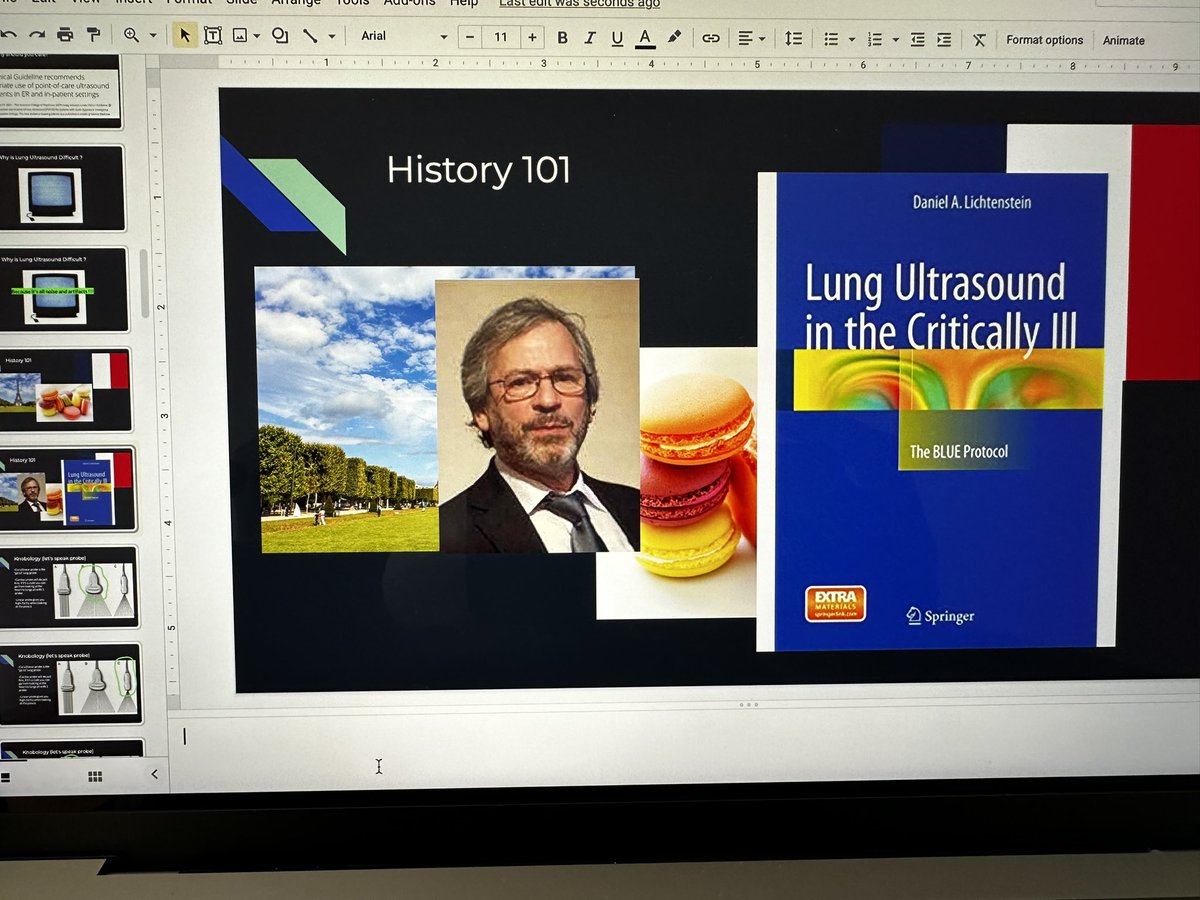The height and width of the screenshot is (900, 1200).
Task: Toggle Italic formatting
Action: coord(590,38)
